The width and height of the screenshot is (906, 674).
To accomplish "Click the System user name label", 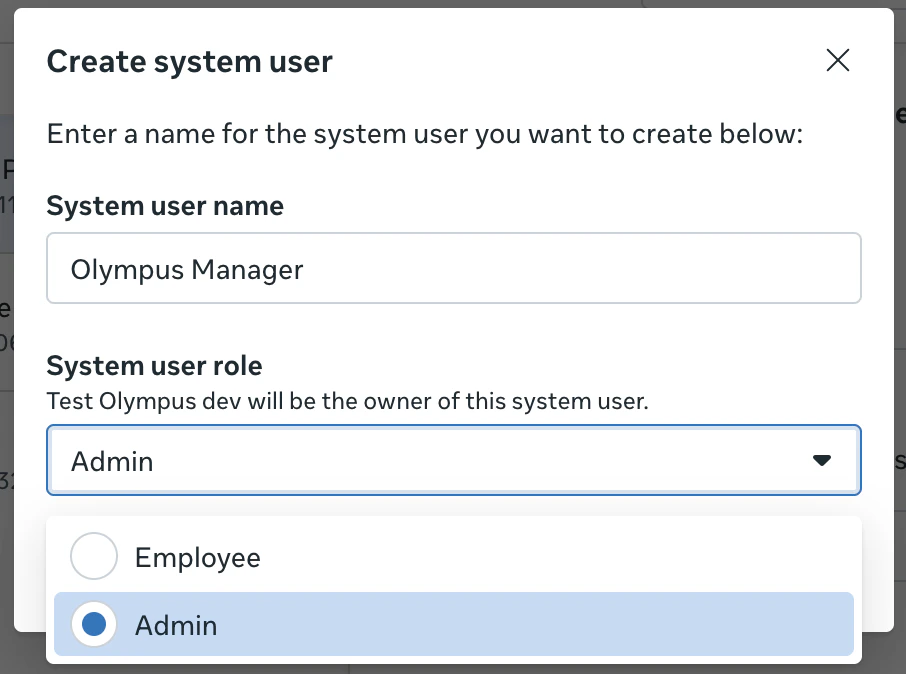I will click(x=164, y=206).
